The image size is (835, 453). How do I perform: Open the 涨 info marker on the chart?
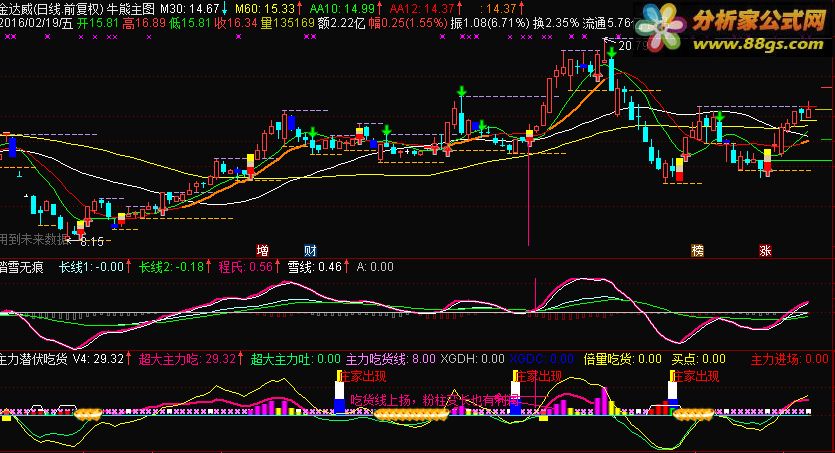(x=765, y=250)
